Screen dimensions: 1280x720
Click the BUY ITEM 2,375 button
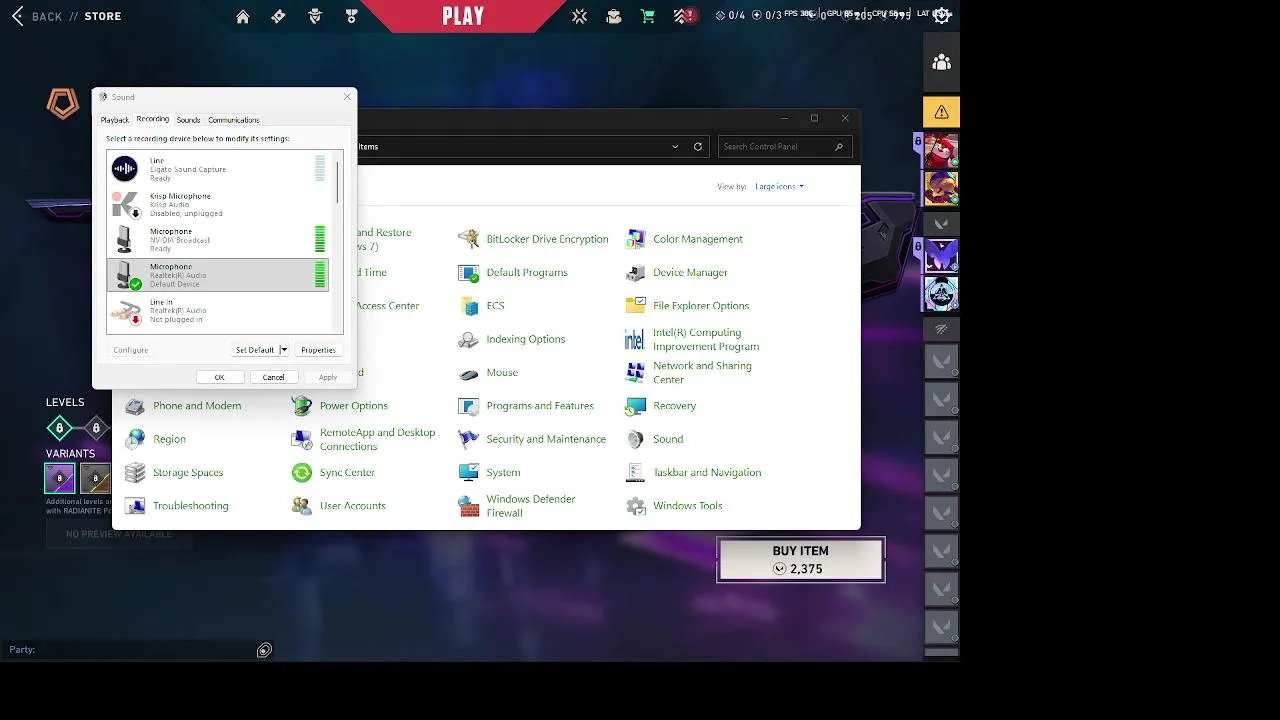(801, 560)
